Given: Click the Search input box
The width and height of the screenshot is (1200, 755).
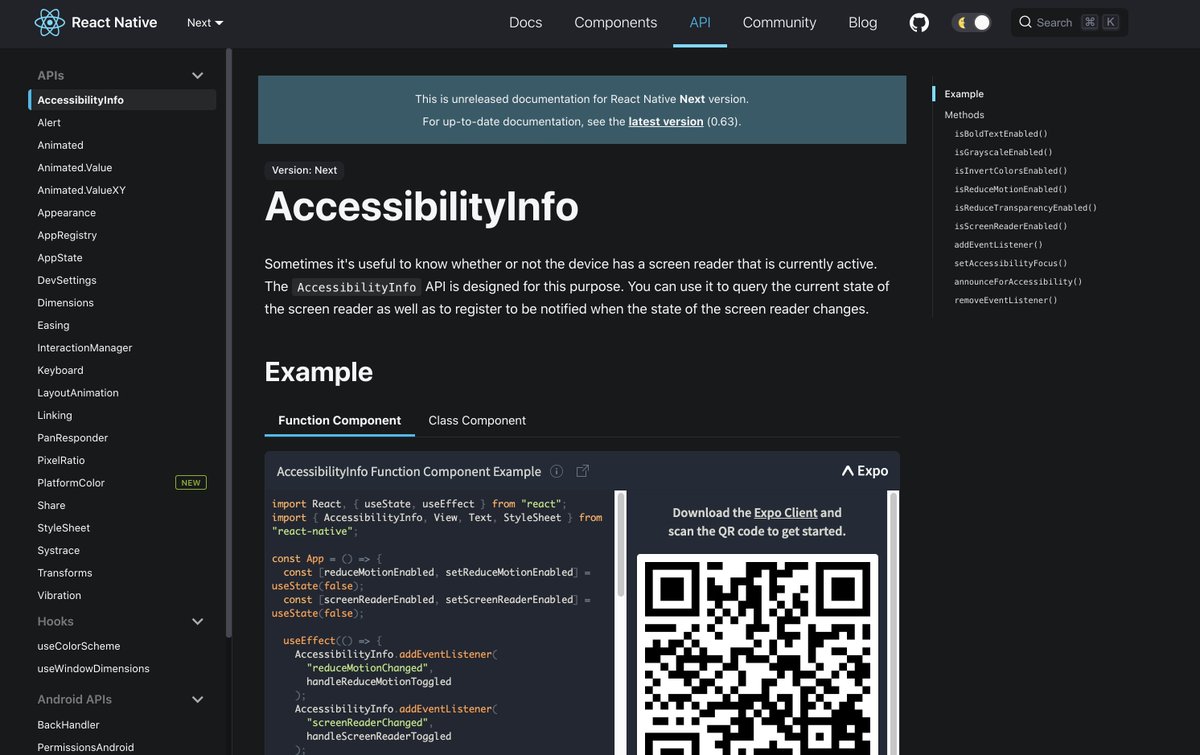Looking at the screenshot, I should coord(1069,22).
